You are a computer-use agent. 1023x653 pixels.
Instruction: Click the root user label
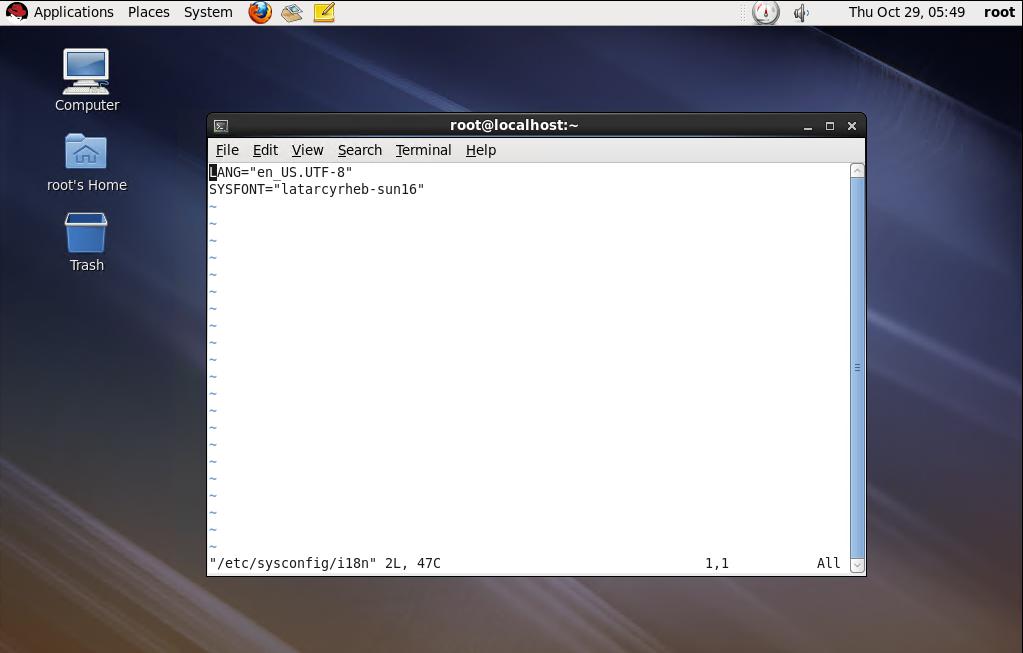999,12
